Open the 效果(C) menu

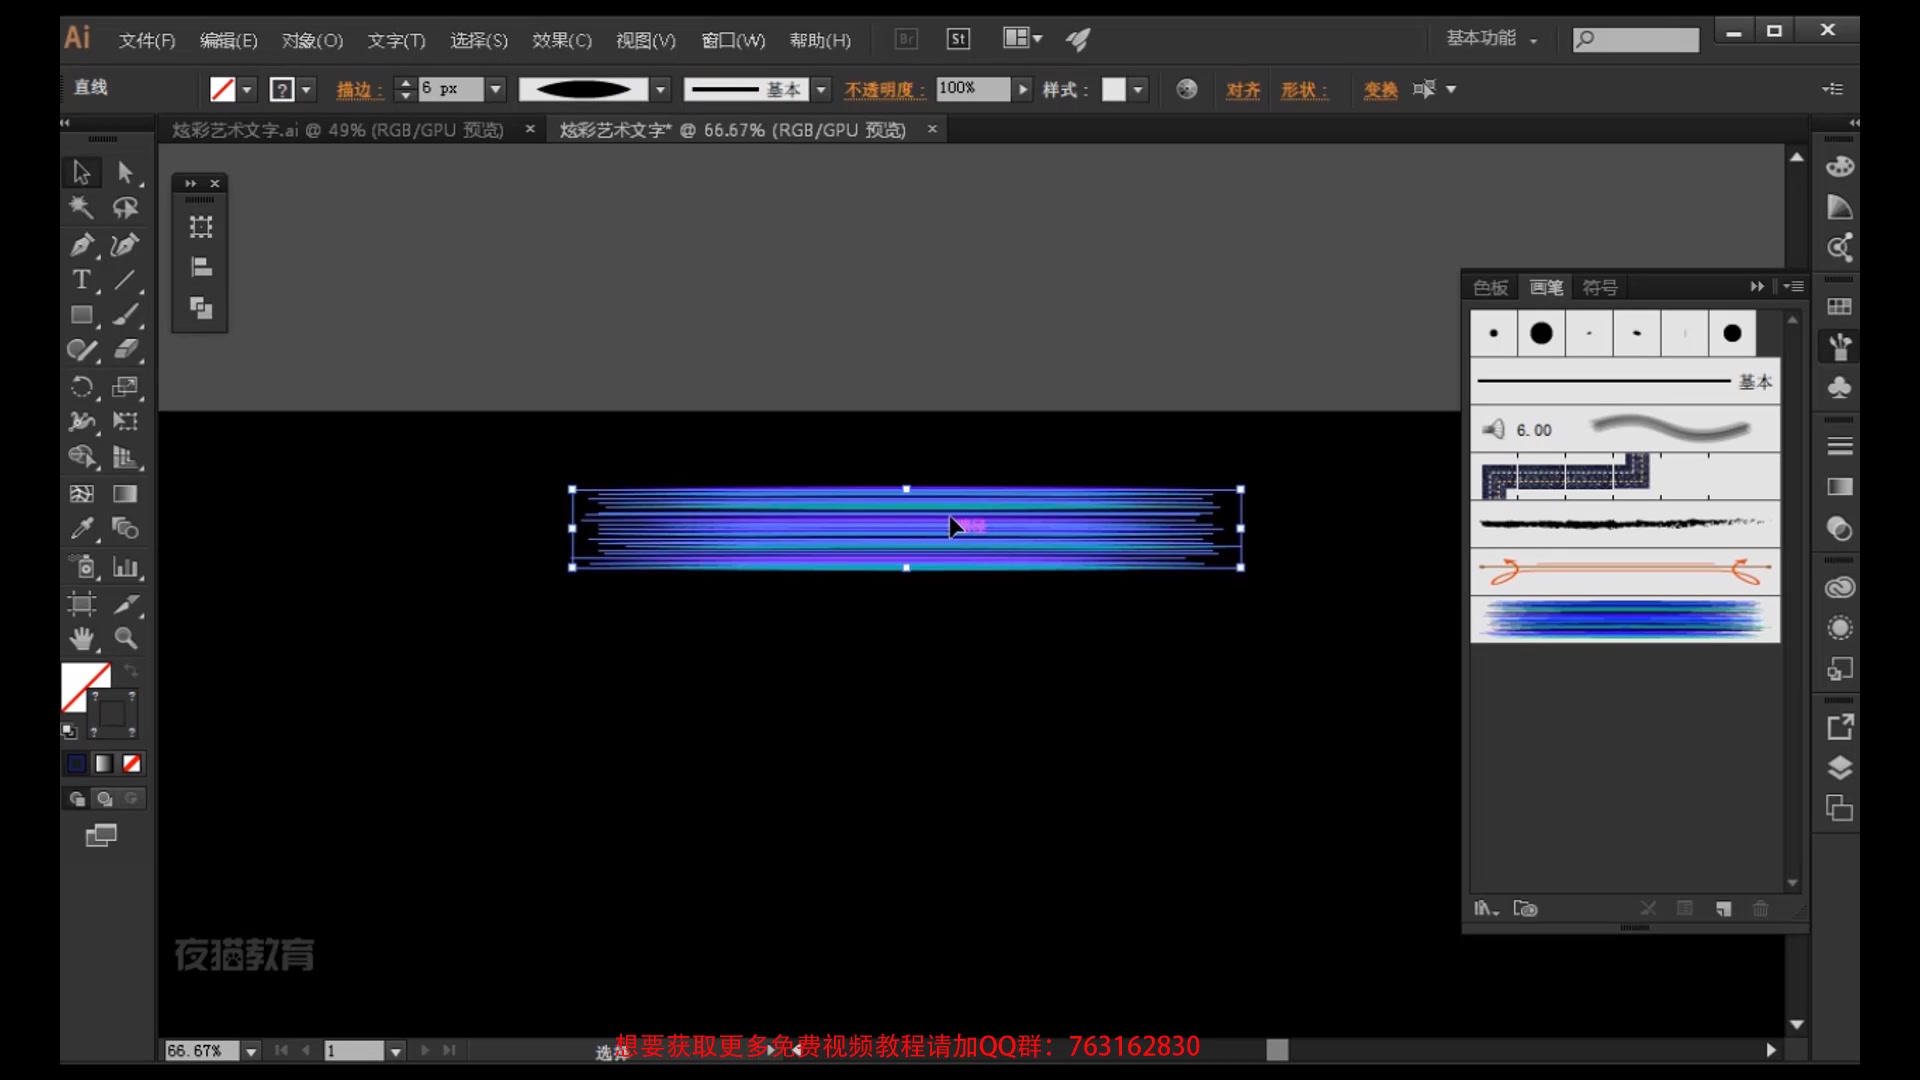[x=561, y=40]
